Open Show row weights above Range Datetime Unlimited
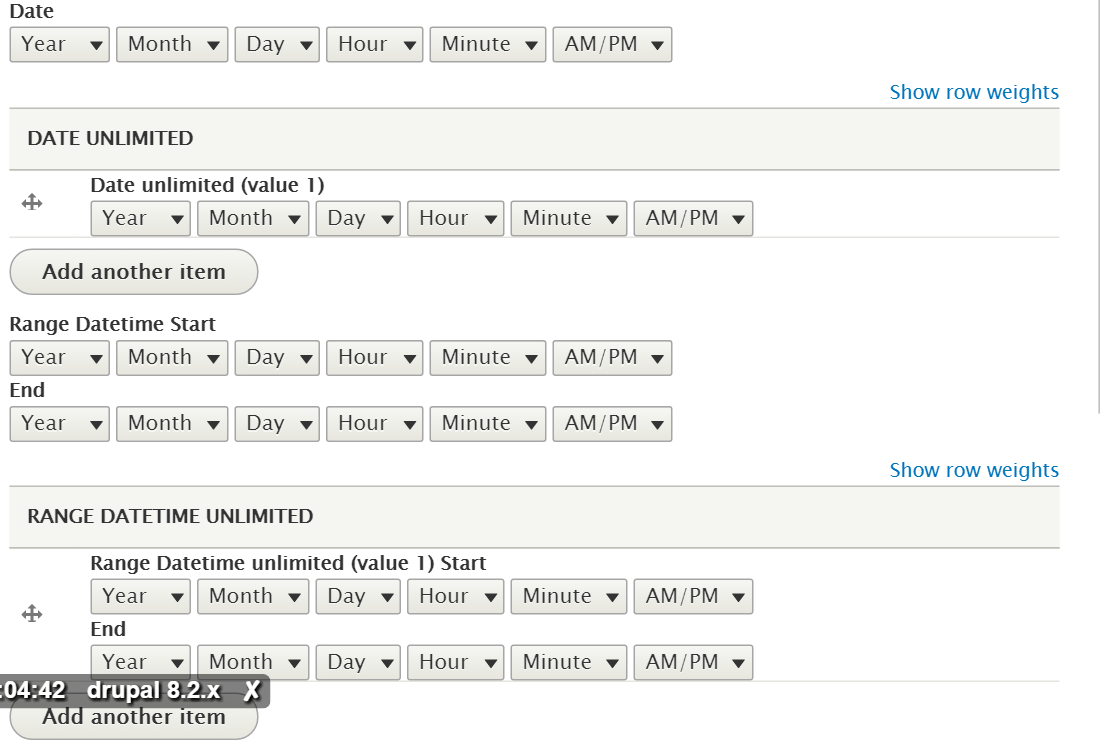 (x=973, y=469)
